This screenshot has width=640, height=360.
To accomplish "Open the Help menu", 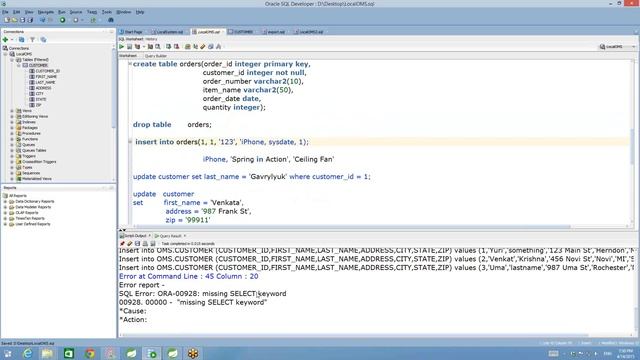I will click(x=140, y=12).
